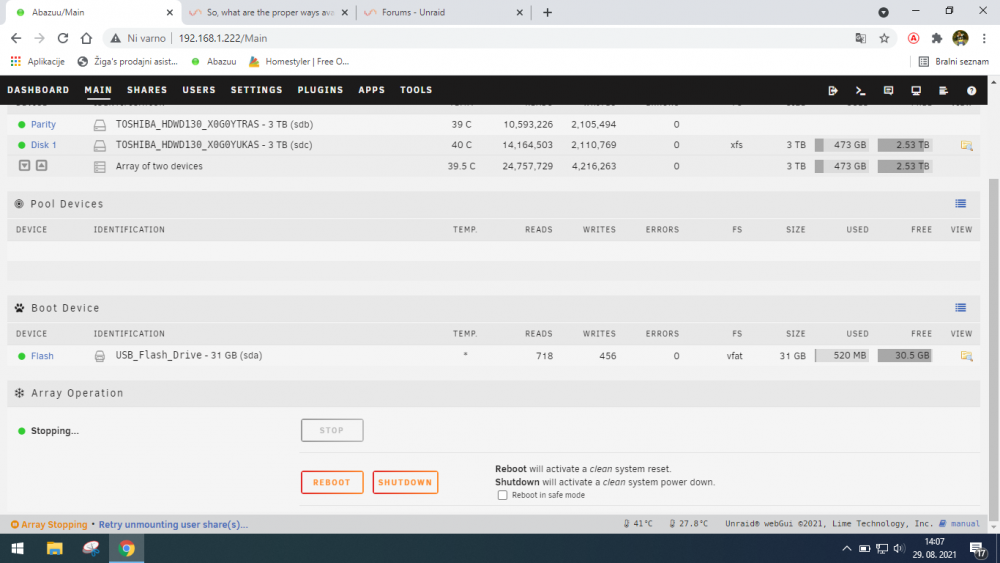The height and width of the screenshot is (563, 1000).
Task: Switch to 'So, what are the proper ways' tab
Action: [268, 12]
